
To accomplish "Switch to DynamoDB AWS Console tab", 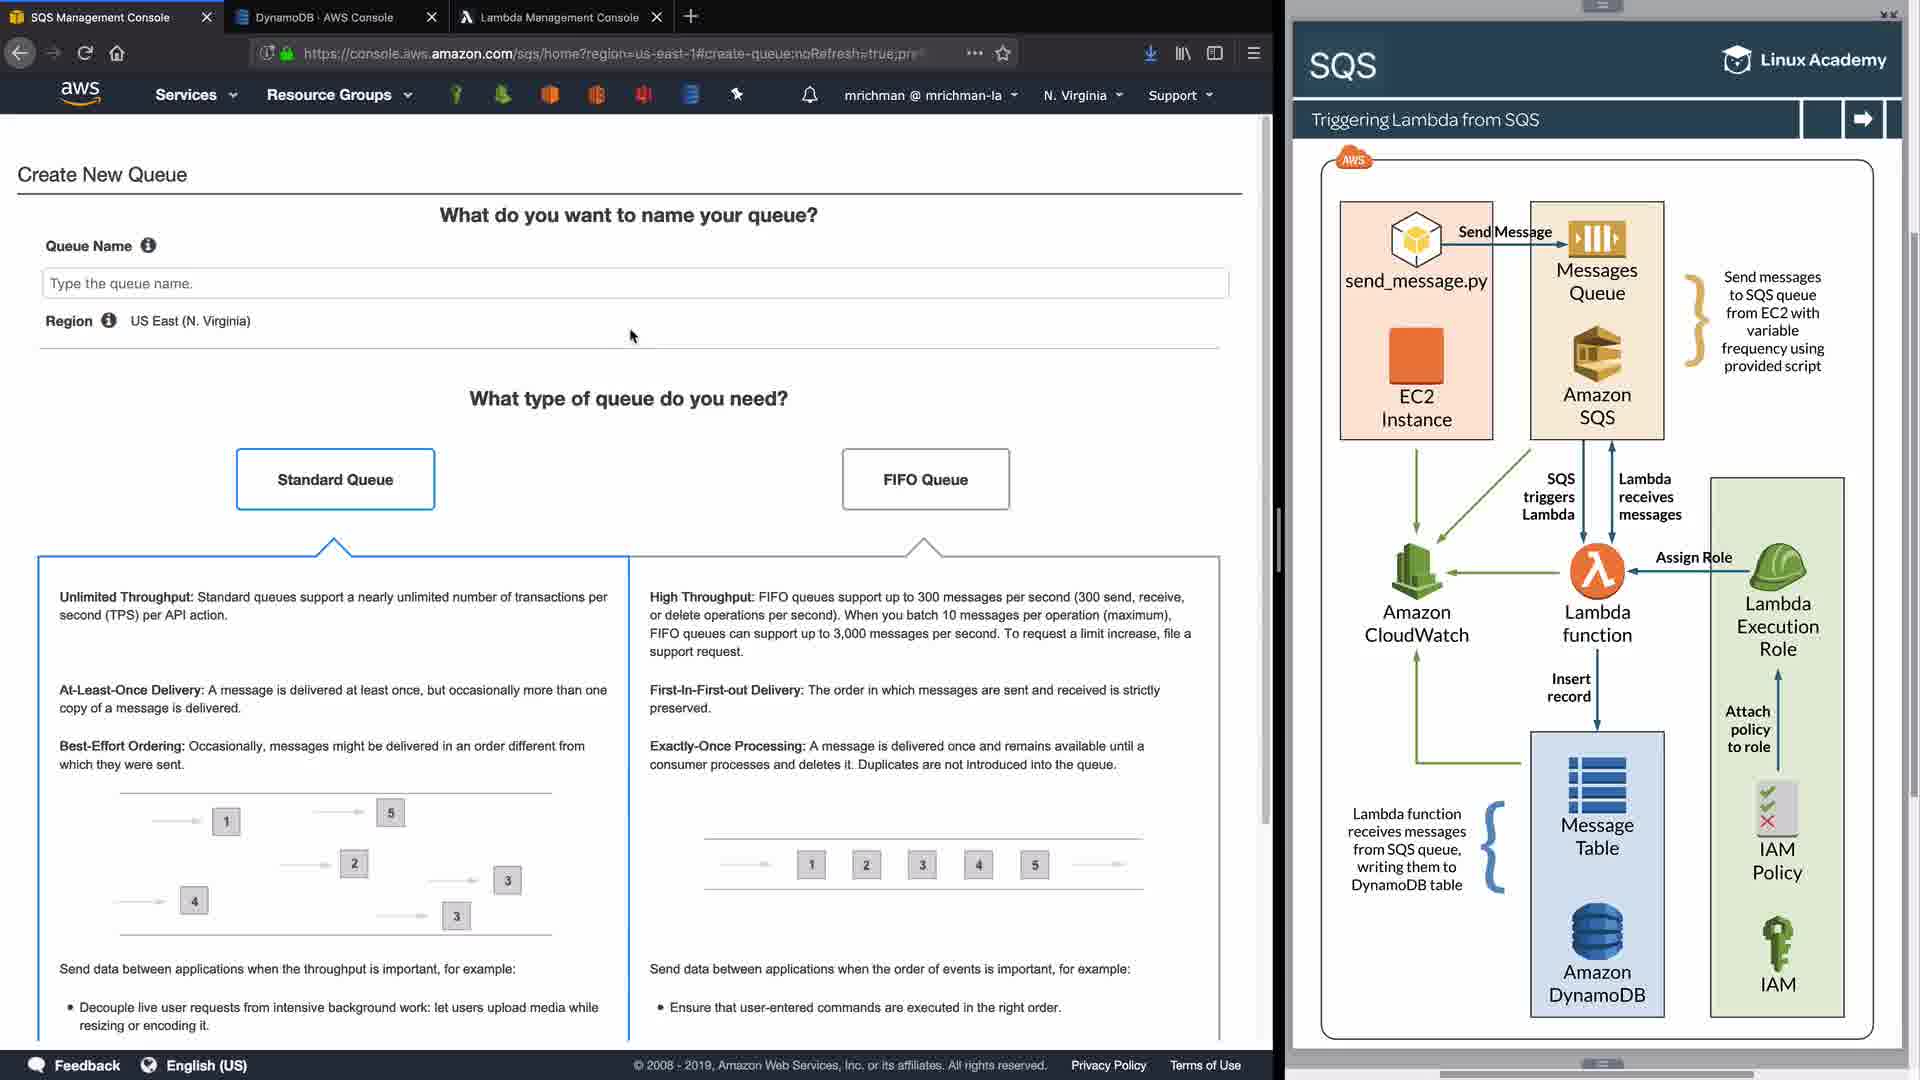I will pyautogui.click(x=324, y=17).
